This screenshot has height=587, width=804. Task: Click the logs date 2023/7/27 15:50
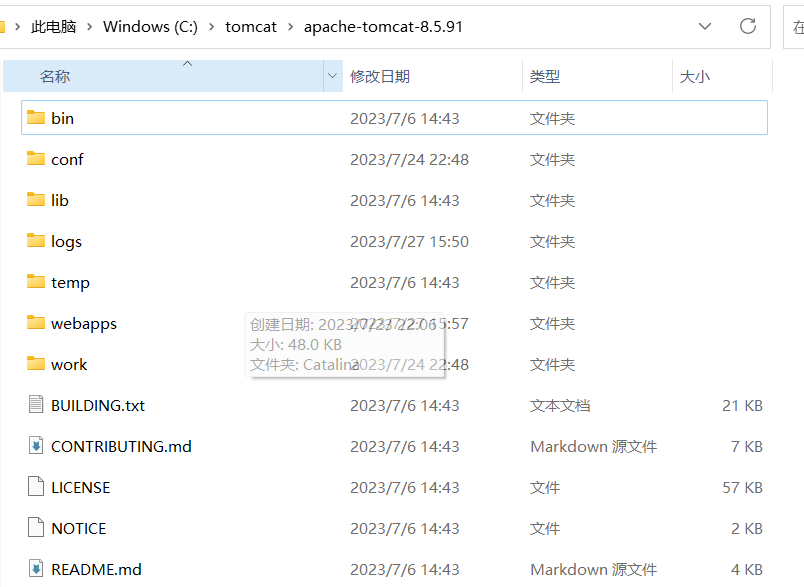(x=409, y=241)
